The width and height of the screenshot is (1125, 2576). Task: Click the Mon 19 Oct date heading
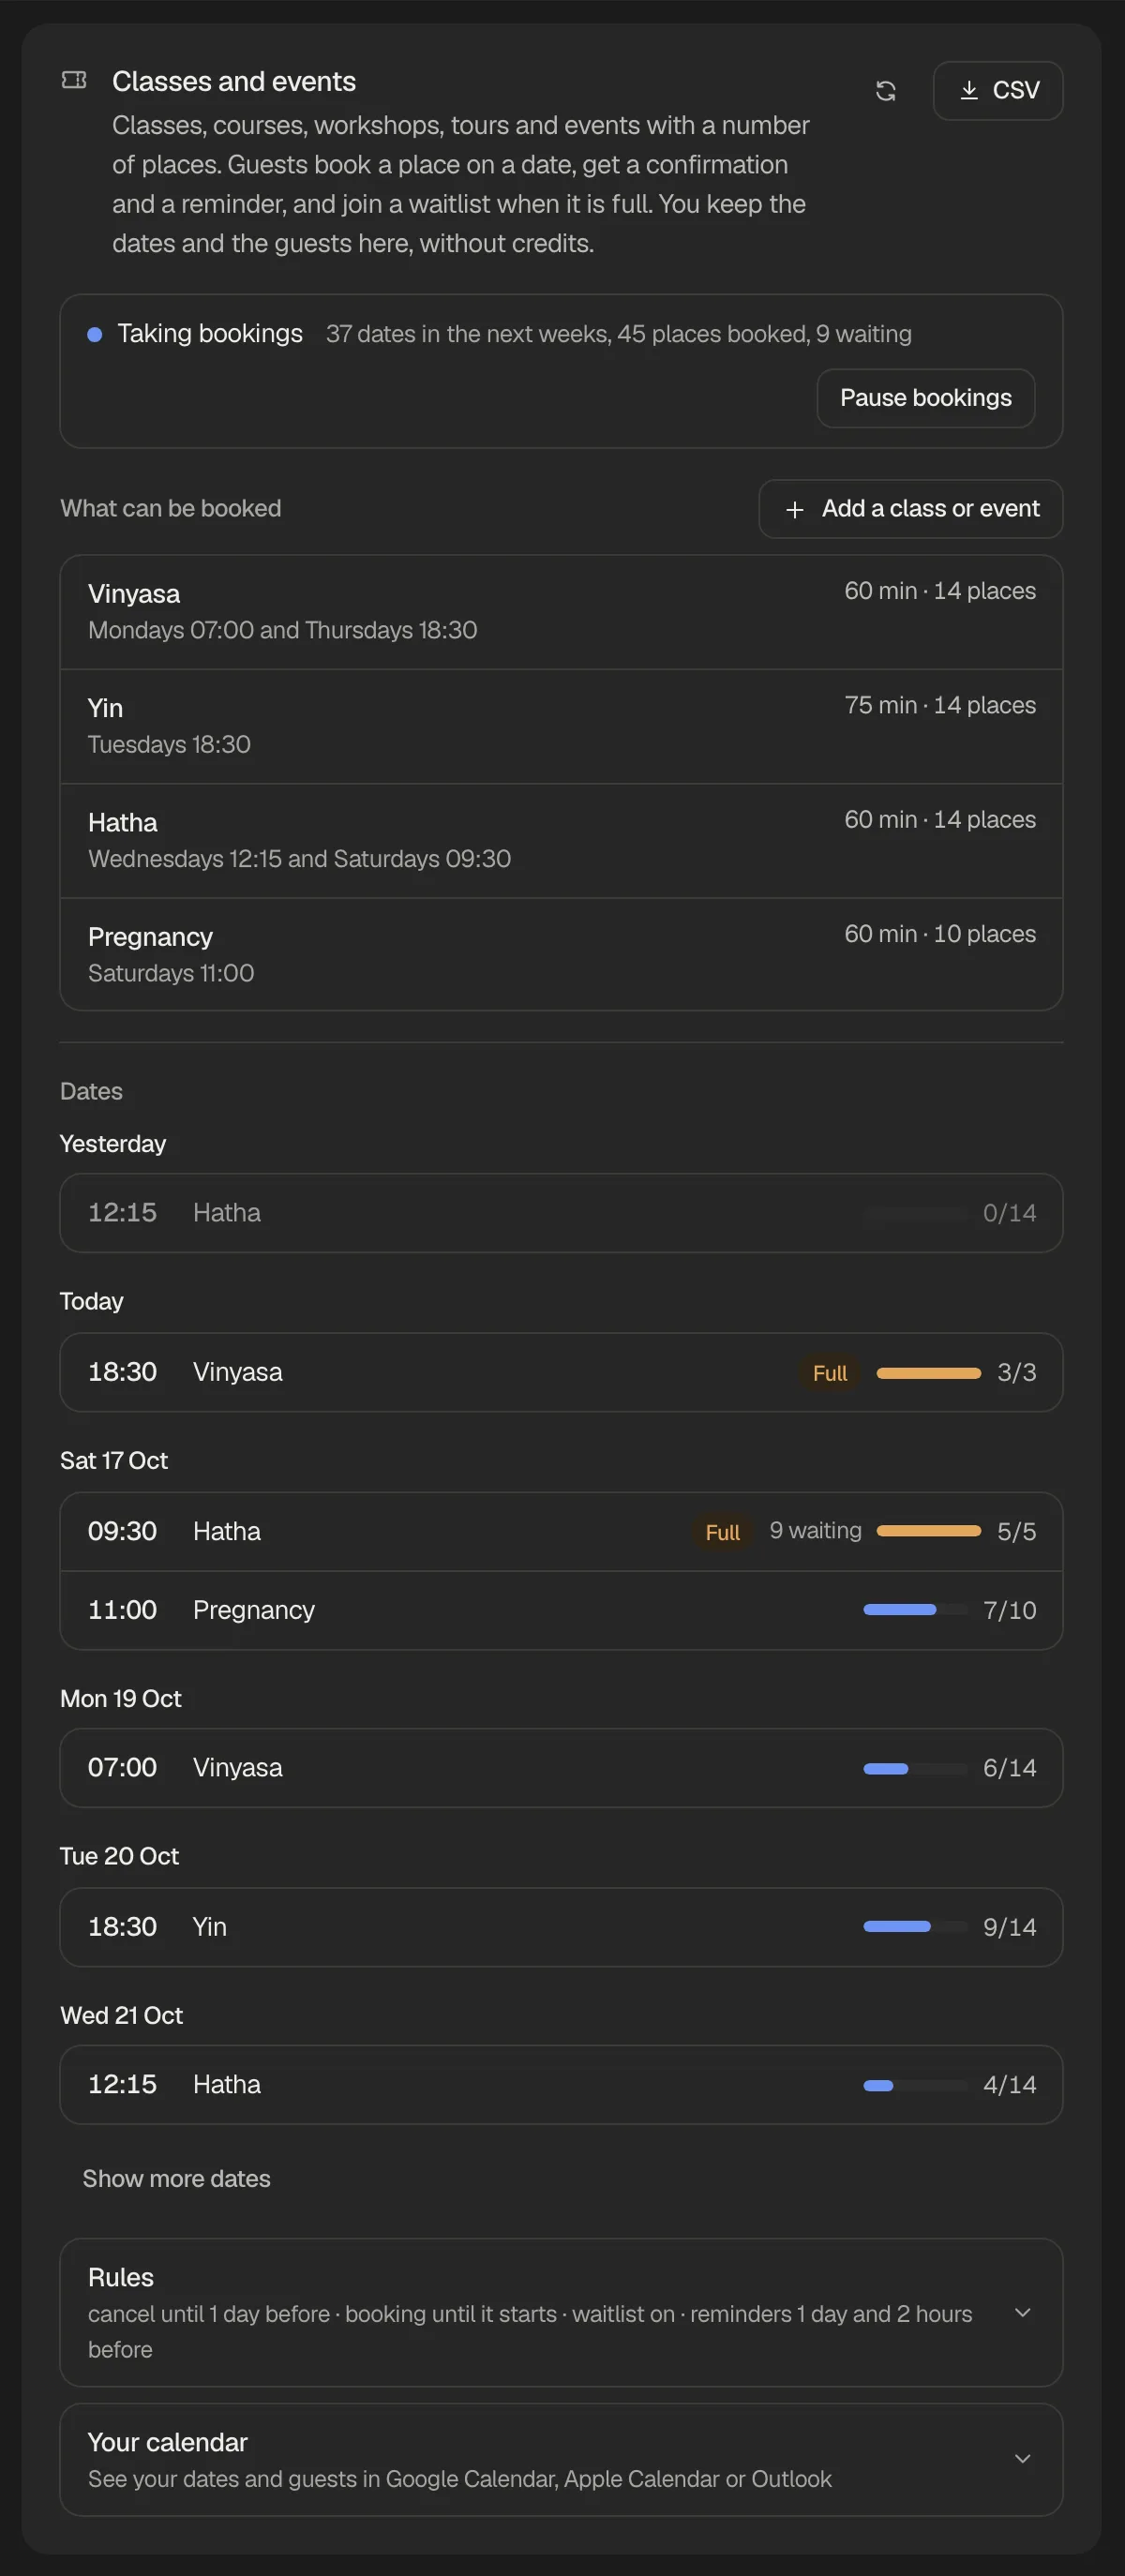(121, 1699)
